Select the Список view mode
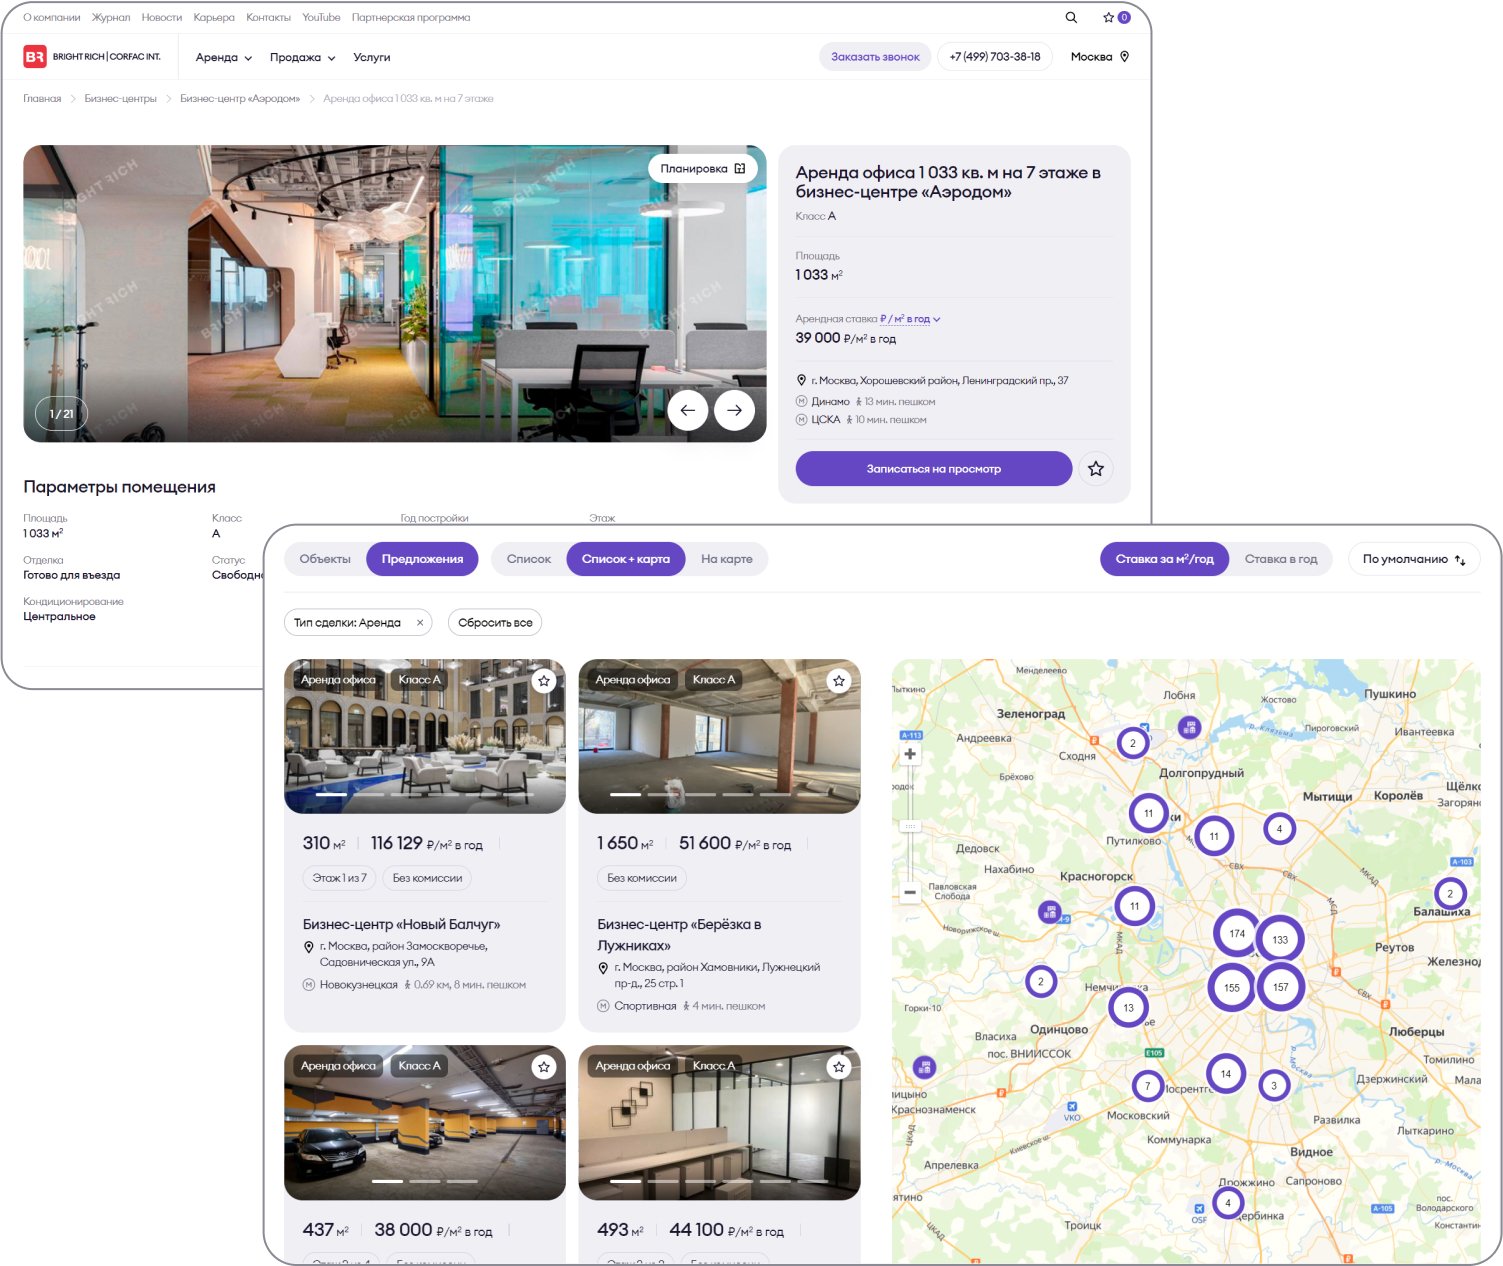The image size is (1503, 1266). (x=529, y=559)
